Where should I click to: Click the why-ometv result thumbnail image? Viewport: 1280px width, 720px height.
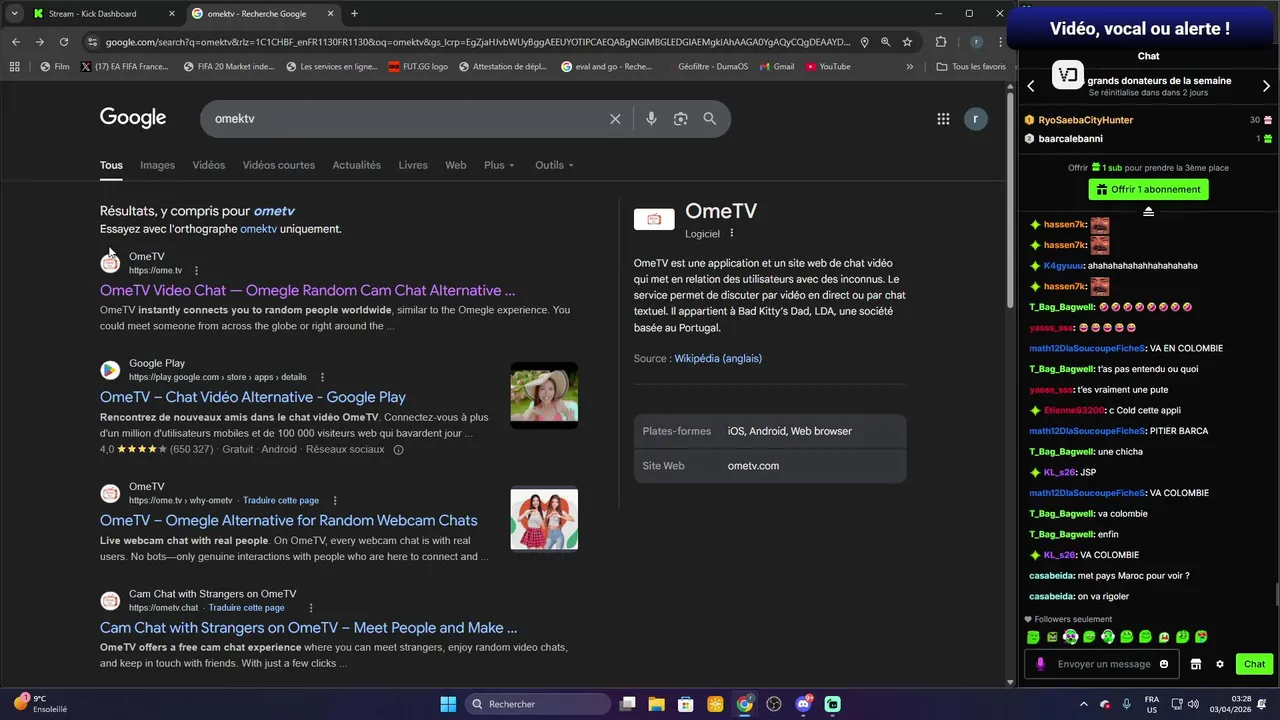544,519
